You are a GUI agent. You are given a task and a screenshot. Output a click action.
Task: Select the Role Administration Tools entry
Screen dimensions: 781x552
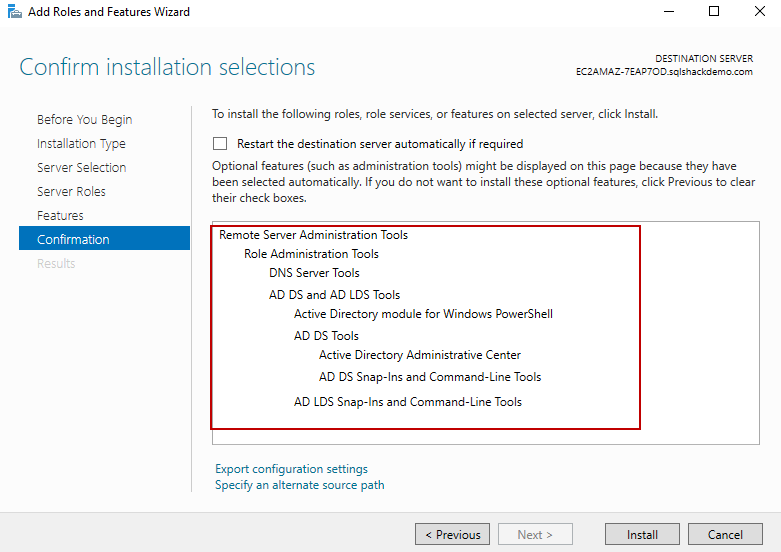coord(311,254)
